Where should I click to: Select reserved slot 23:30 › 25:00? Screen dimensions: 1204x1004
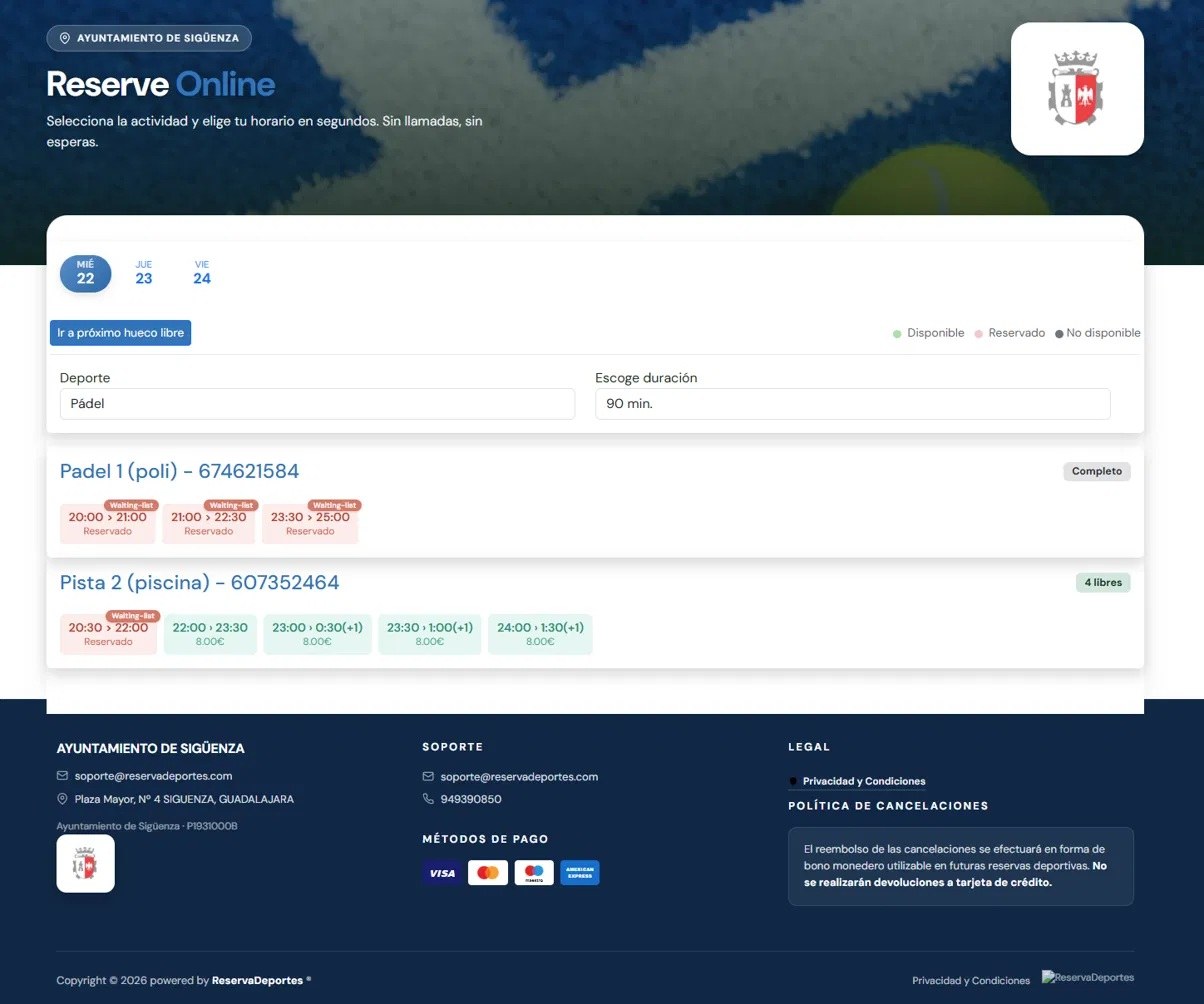pos(310,524)
